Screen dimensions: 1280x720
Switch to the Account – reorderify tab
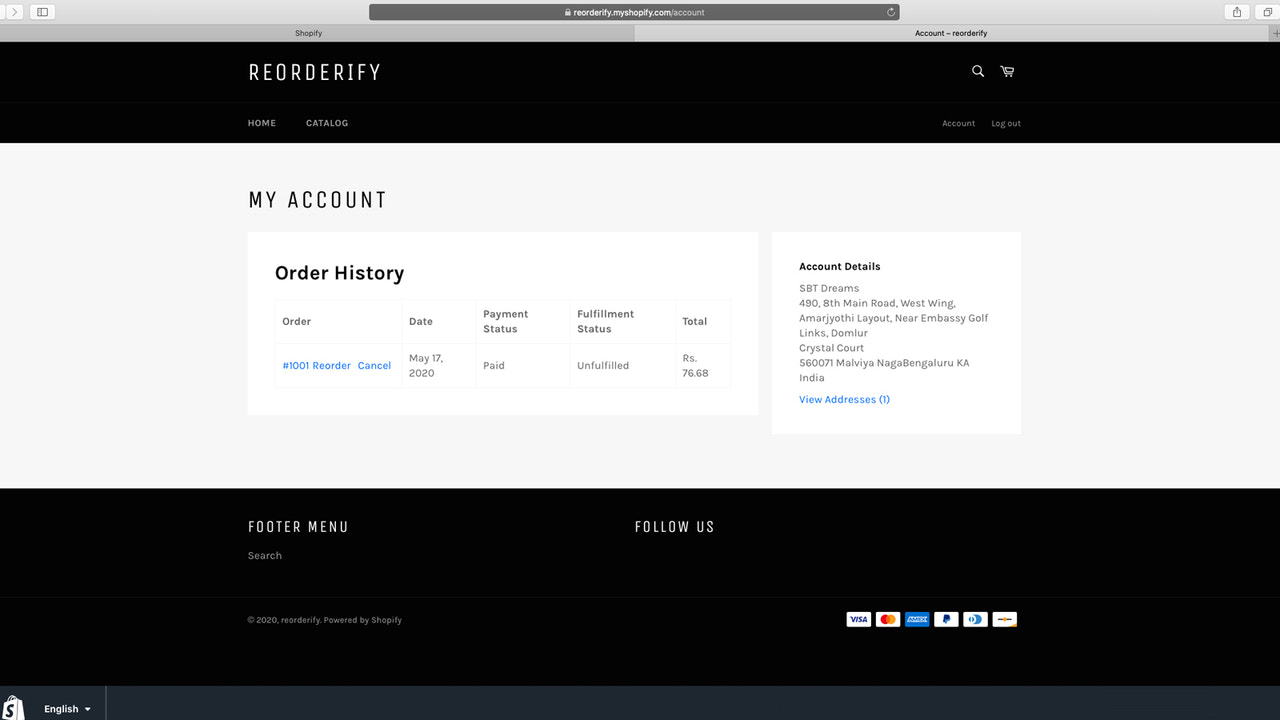(x=951, y=32)
